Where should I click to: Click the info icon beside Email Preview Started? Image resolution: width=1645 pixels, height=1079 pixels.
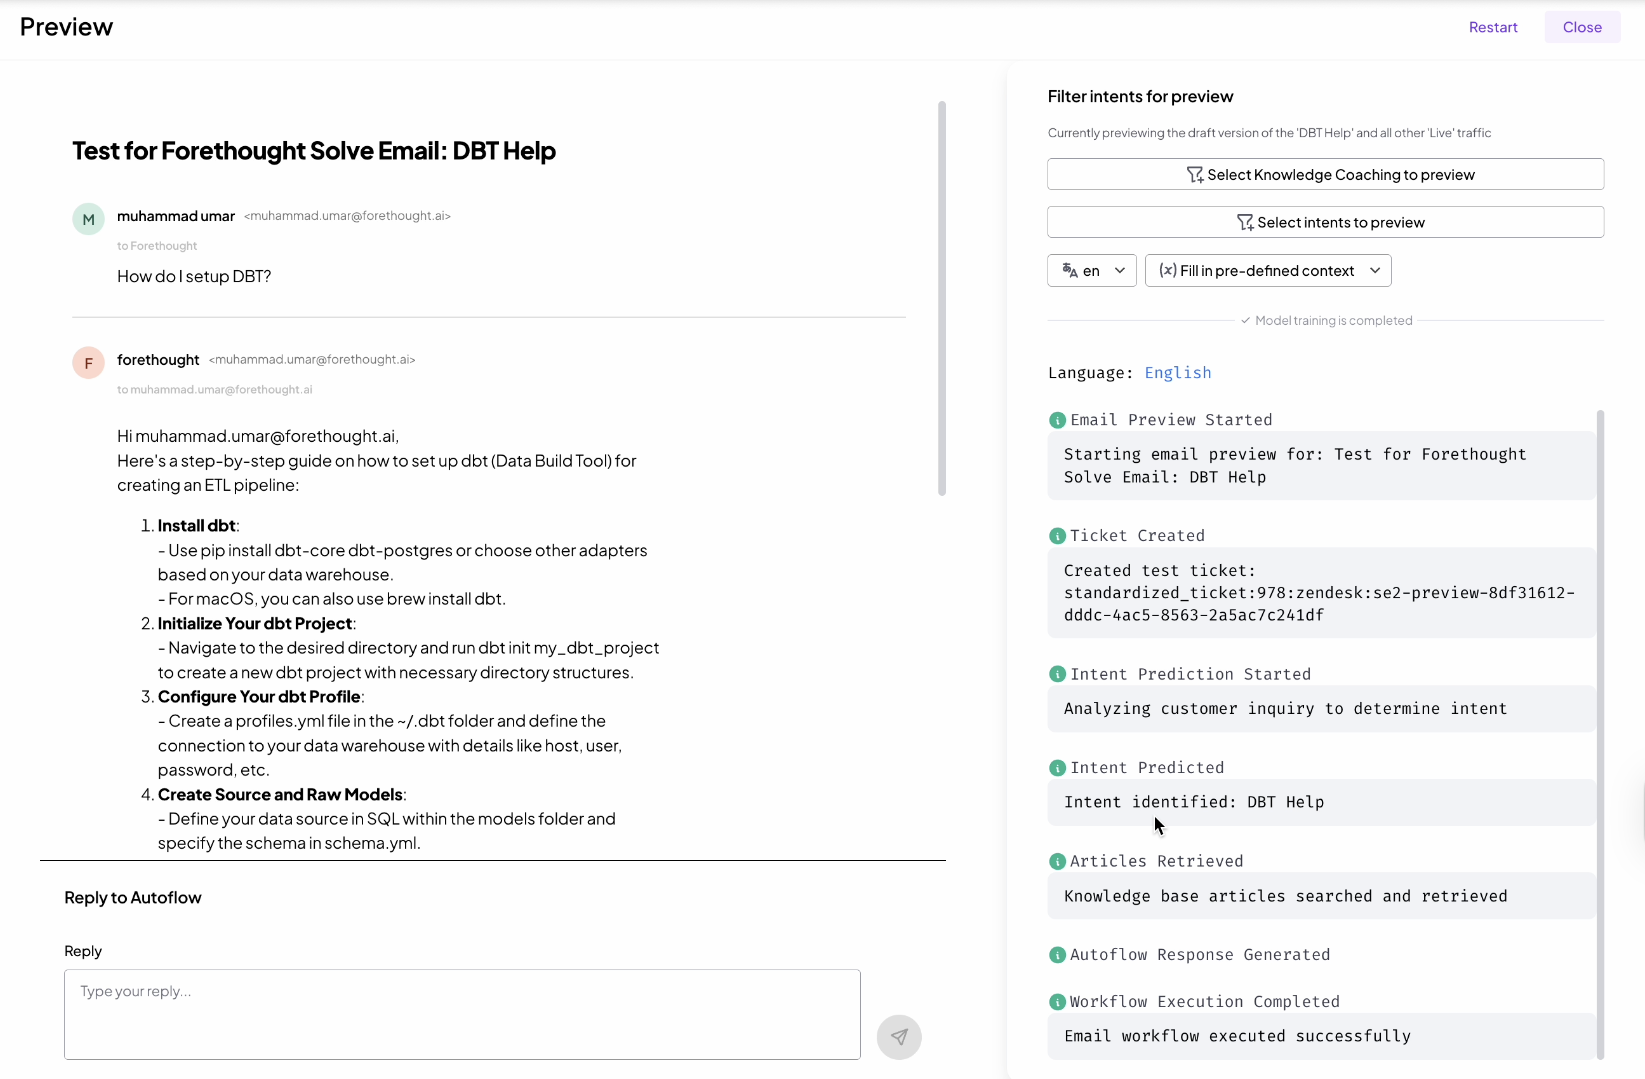tap(1057, 420)
